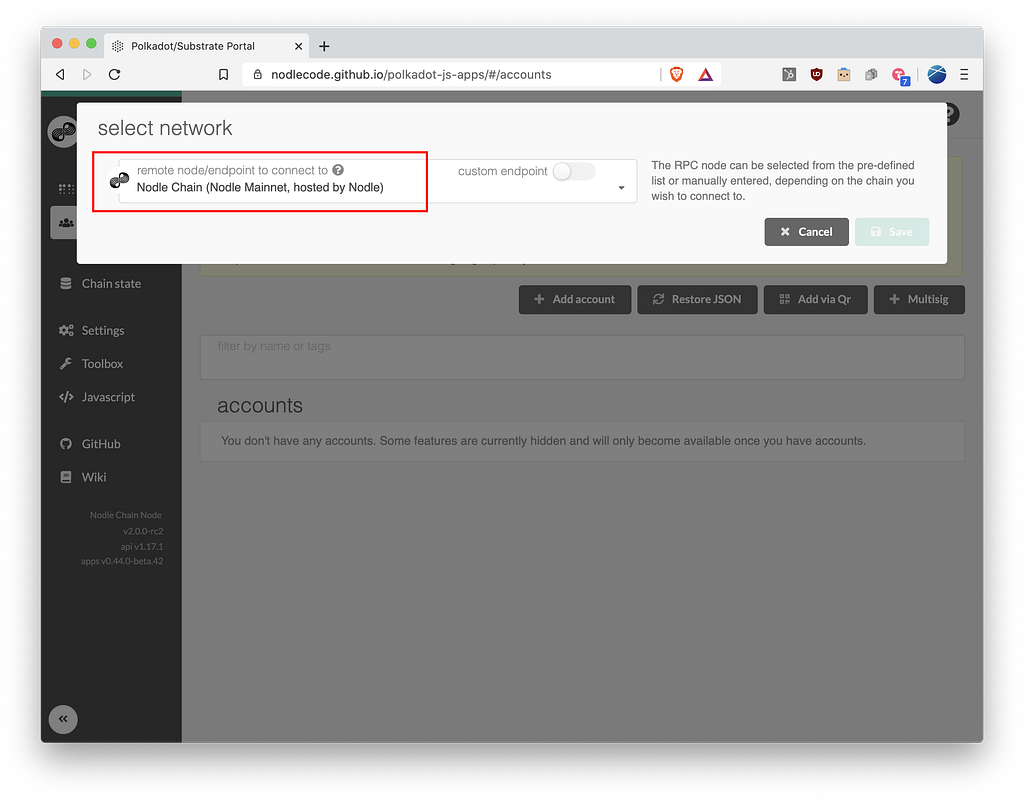
Task: Go back using browser back arrow
Action: coord(60,74)
